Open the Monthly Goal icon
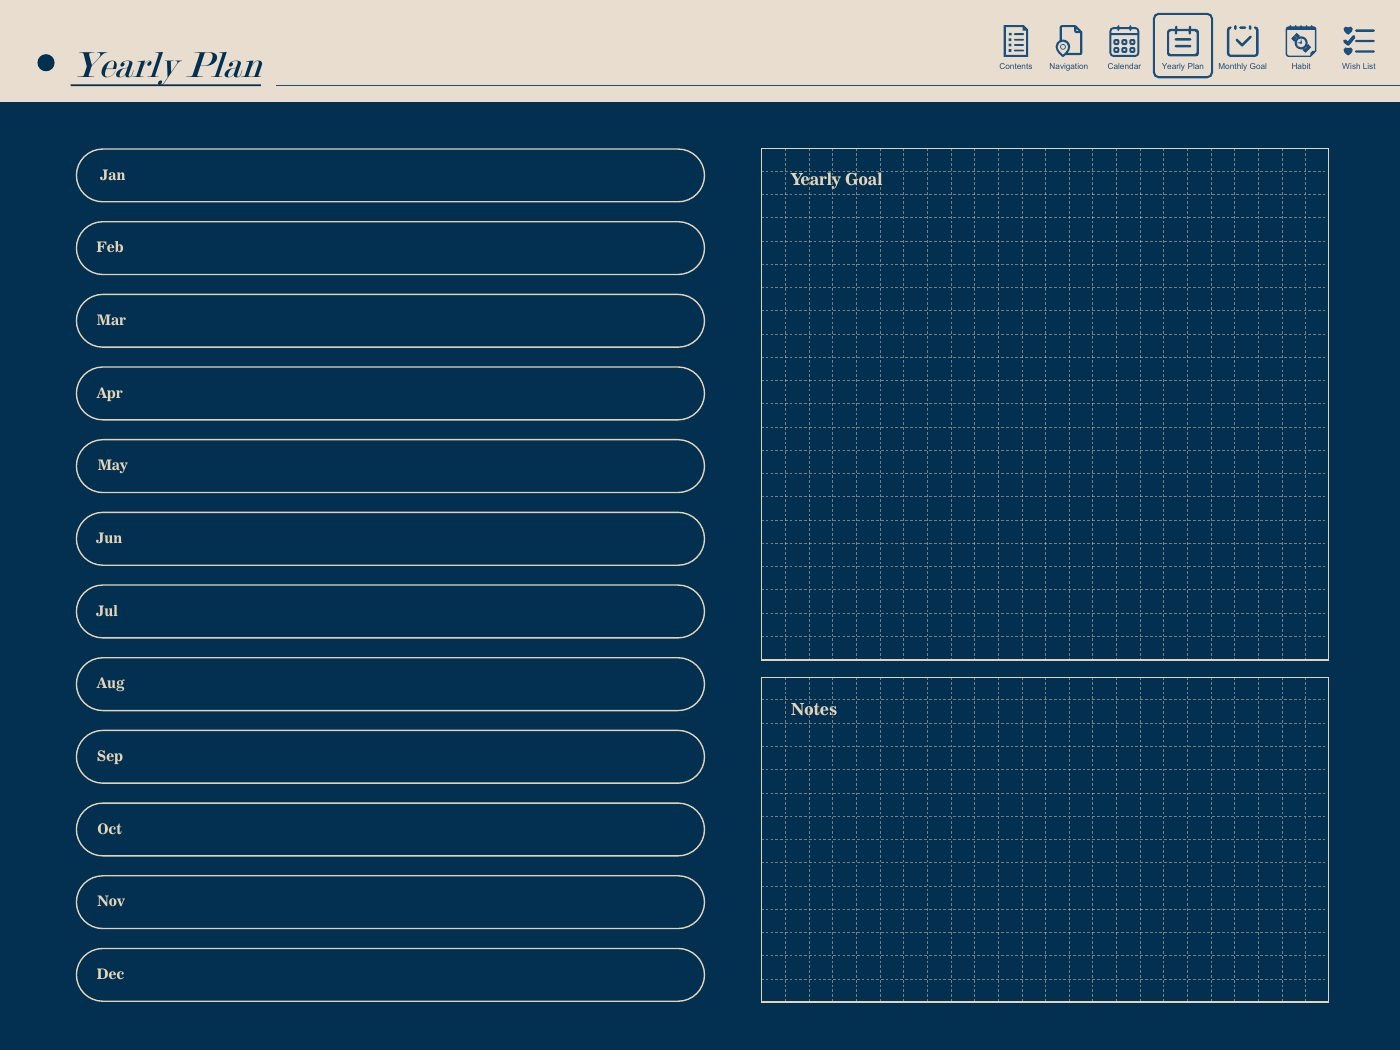The height and width of the screenshot is (1050, 1400). (1242, 46)
